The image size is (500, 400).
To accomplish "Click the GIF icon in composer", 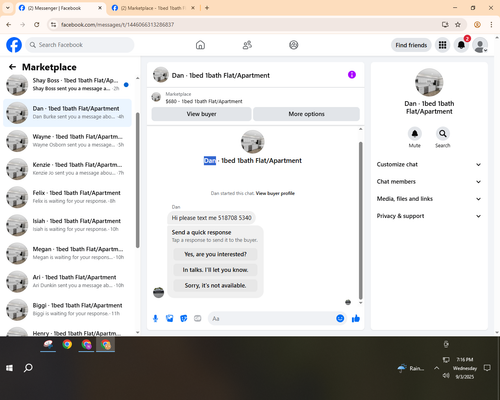I will pyautogui.click(x=198, y=319).
